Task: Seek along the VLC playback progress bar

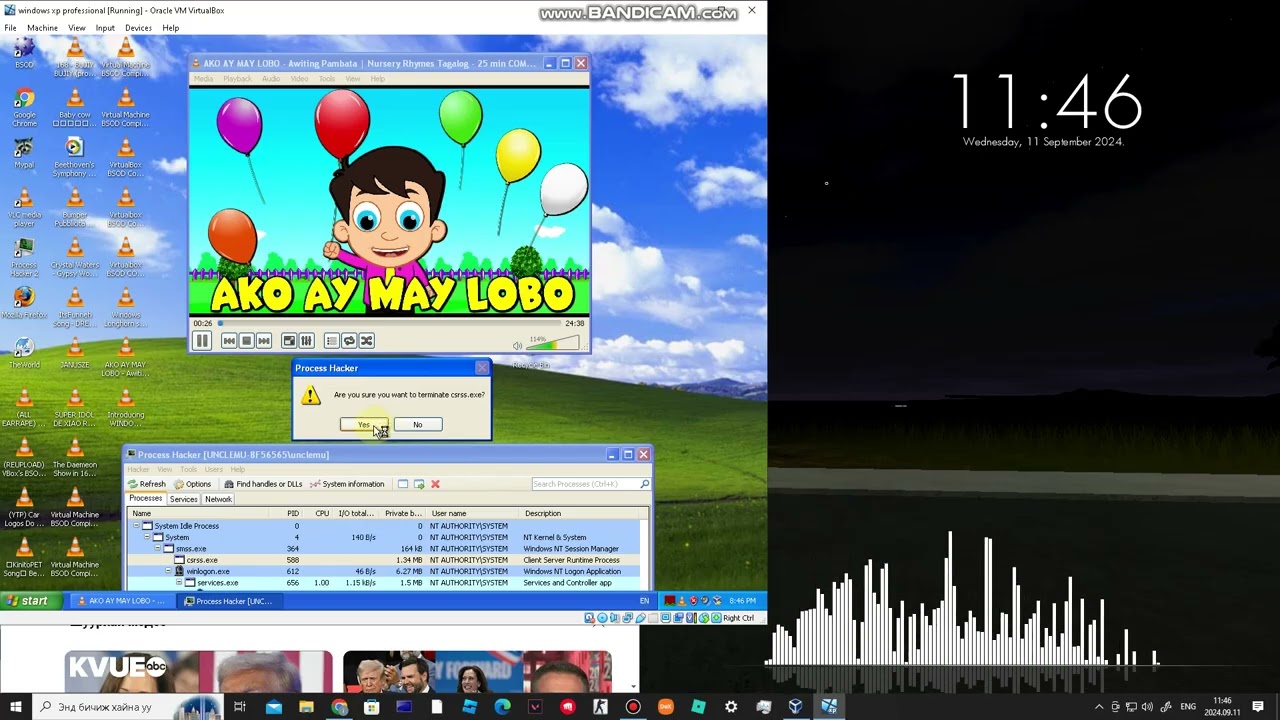Action: pos(390,323)
